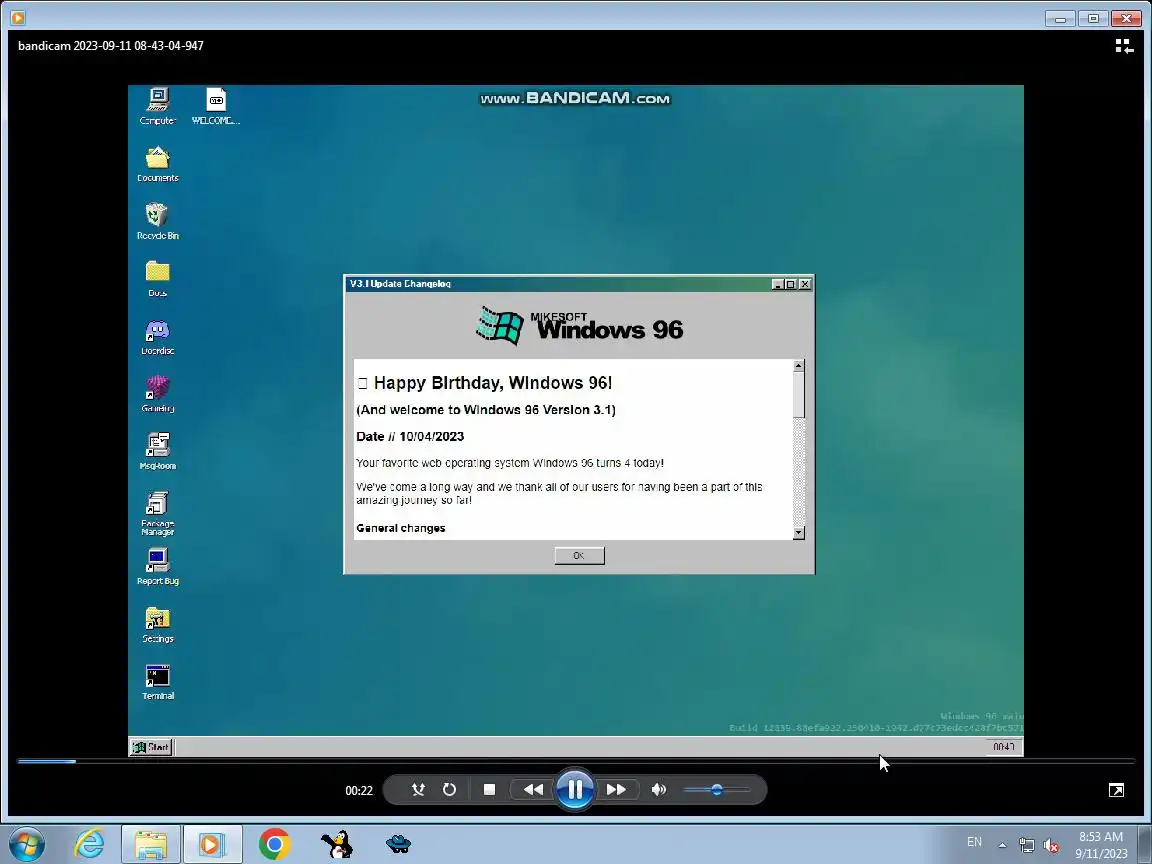The image size is (1152, 864).
Task: Launch the Gaming purple cube icon
Action: [x=158, y=394]
